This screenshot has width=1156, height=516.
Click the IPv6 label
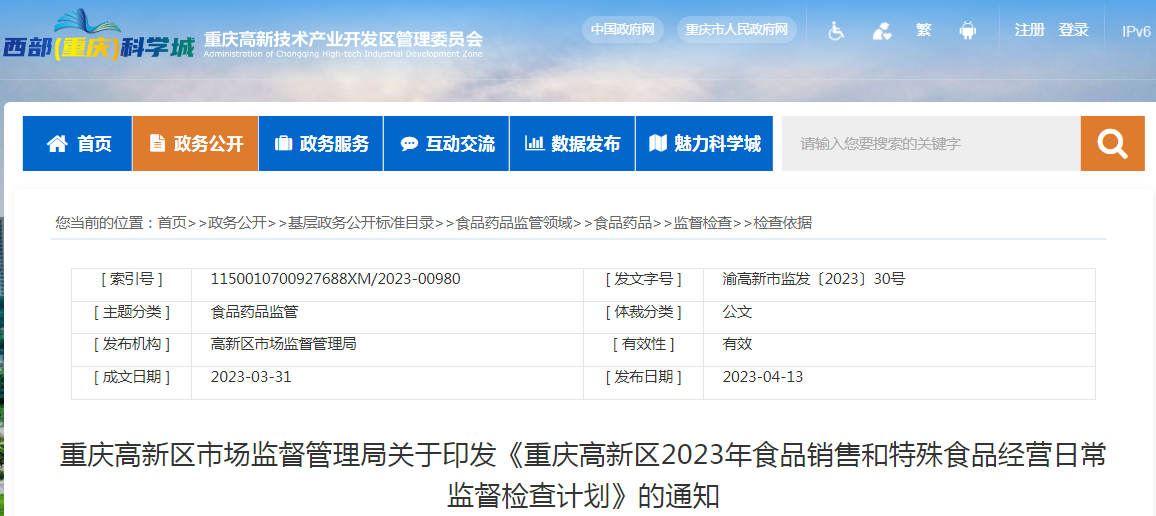pos(1136,32)
